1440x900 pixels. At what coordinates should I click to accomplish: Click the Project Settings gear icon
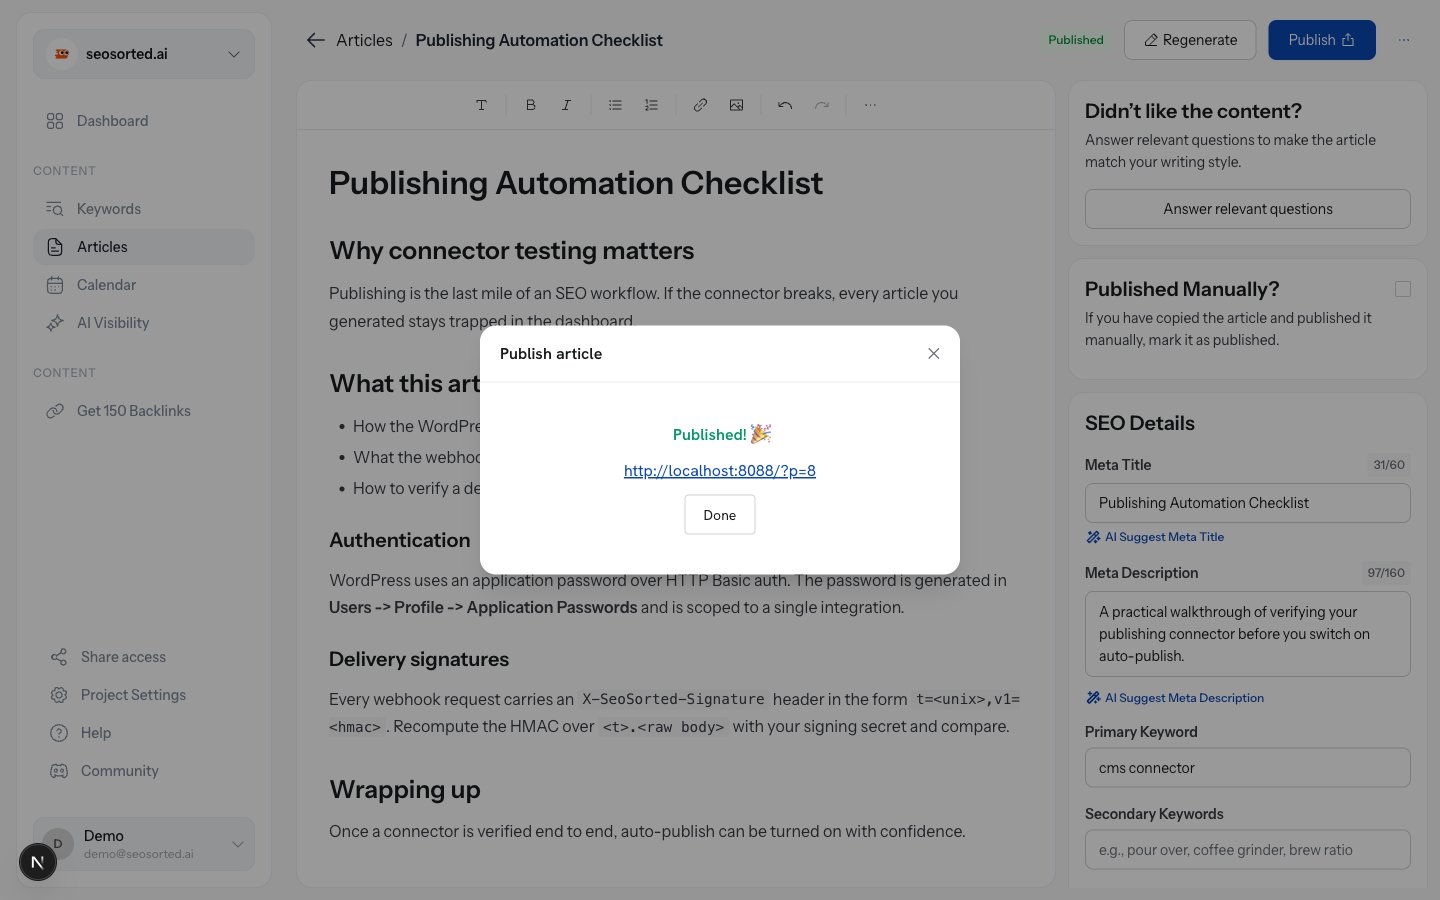(x=59, y=695)
